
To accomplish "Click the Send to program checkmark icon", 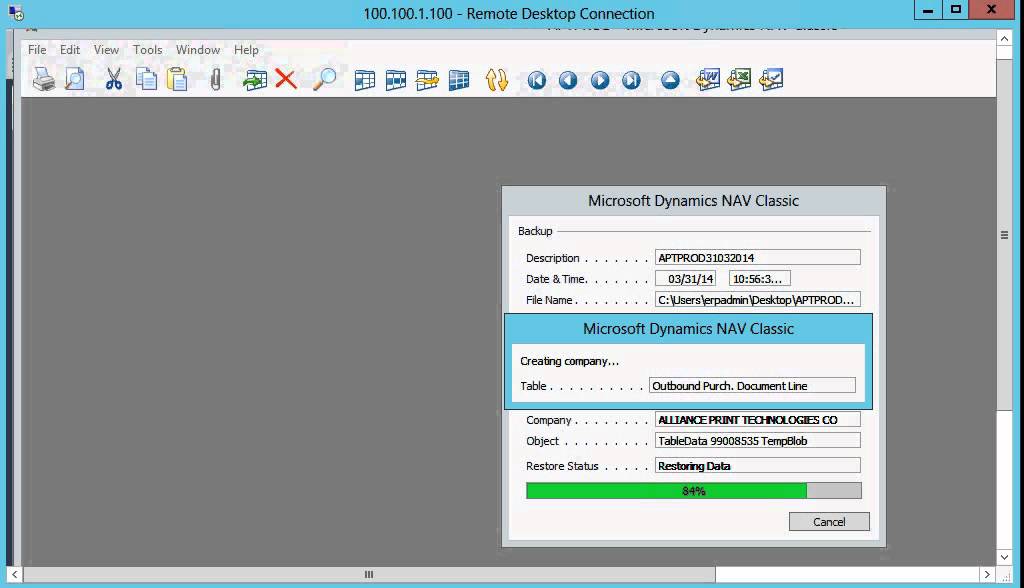I will pyautogui.click(x=771, y=80).
